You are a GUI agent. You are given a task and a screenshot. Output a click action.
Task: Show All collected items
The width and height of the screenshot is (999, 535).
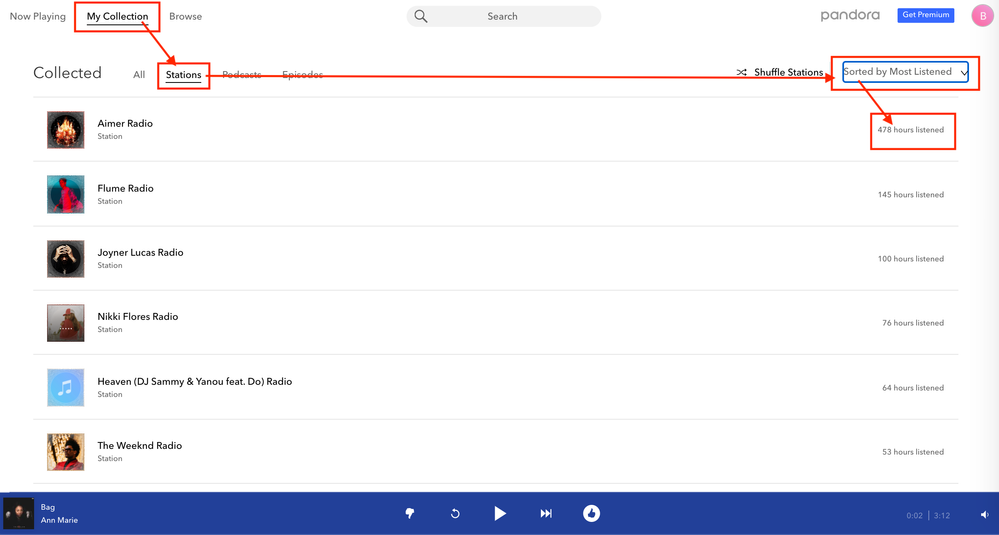coord(139,75)
